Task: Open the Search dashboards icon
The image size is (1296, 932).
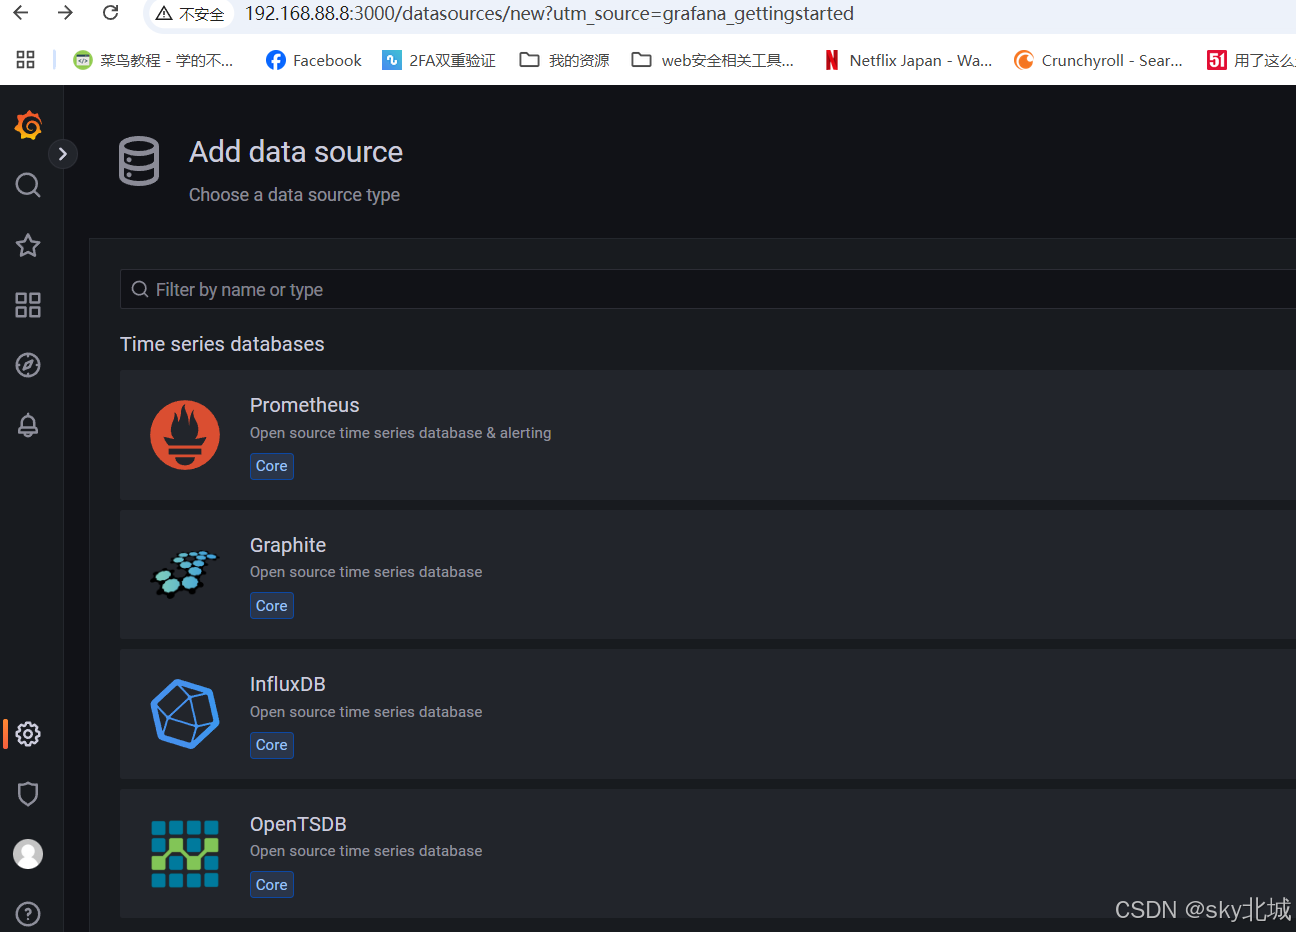Action: point(28,185)
